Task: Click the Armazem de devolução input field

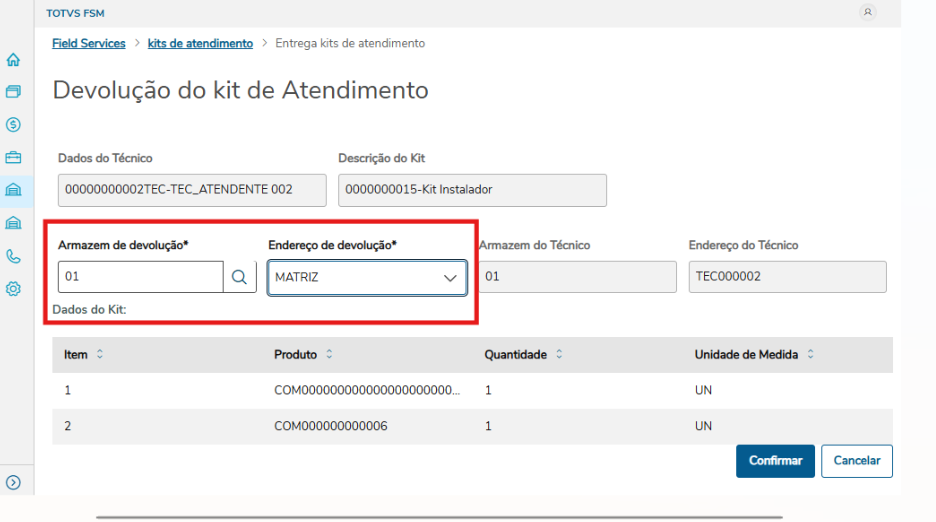Action: tap(140, 277)
